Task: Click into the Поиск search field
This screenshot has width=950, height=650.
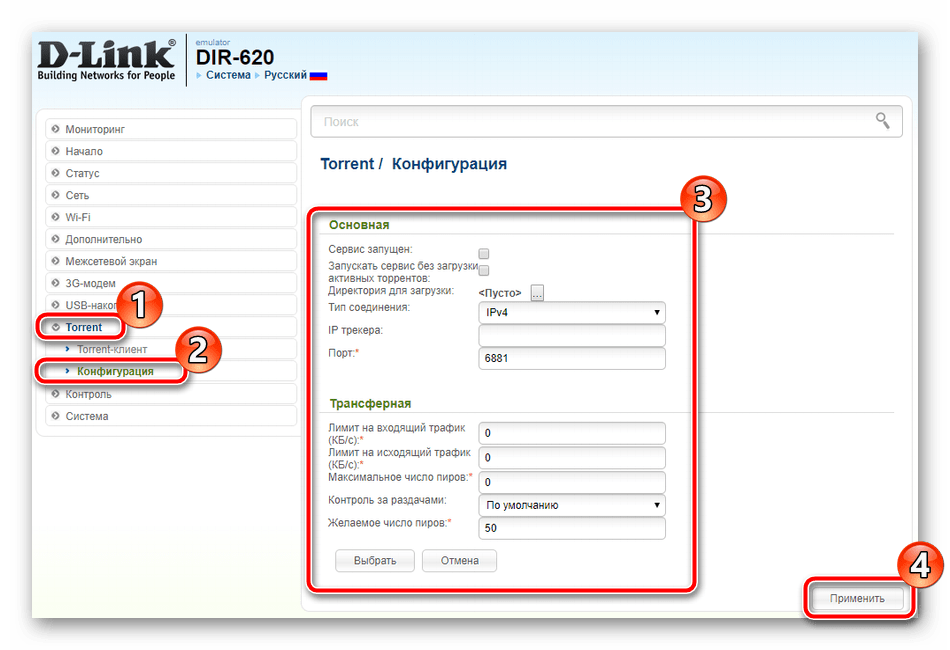Action: [606, 122]
